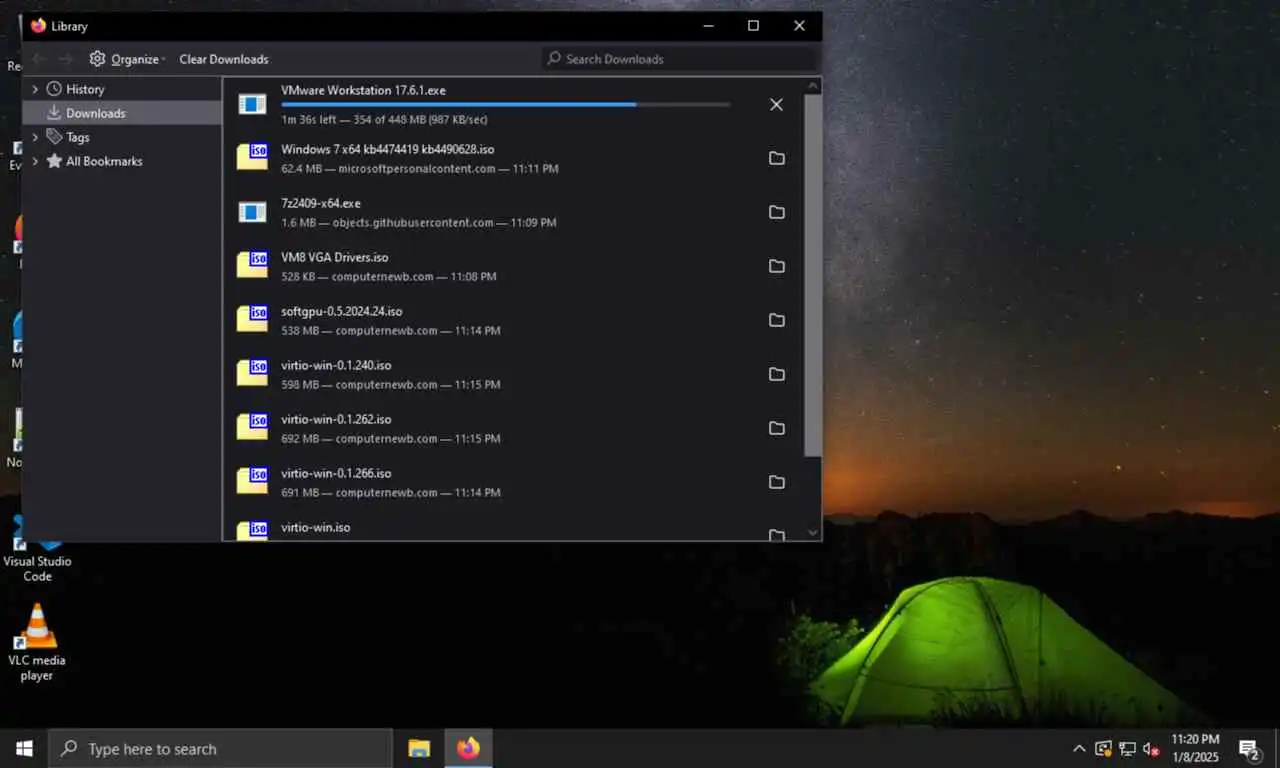Click the VM8 VGA Drivers iso file icon
This screenshot has height=768, width=1280.
coord(252,265)
